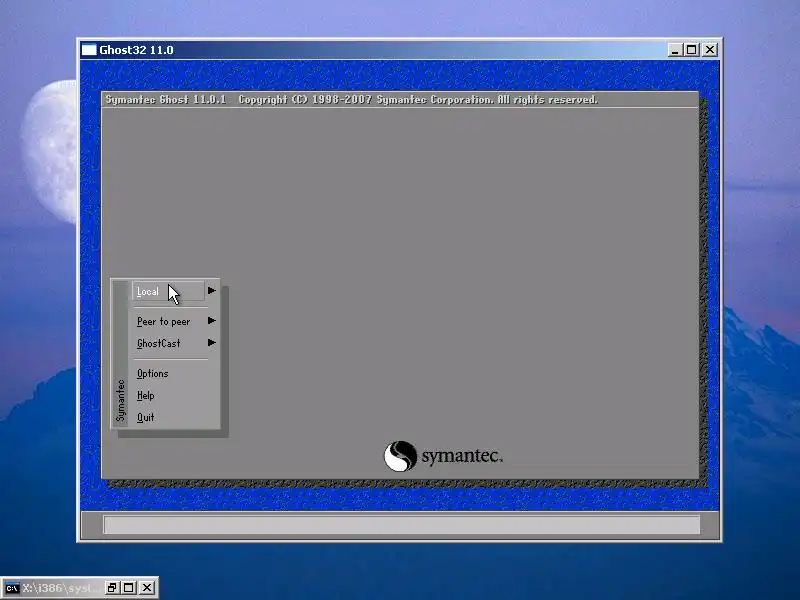
Task: Select the GhostCast menu entry
Action: click(x=158, y=343)
